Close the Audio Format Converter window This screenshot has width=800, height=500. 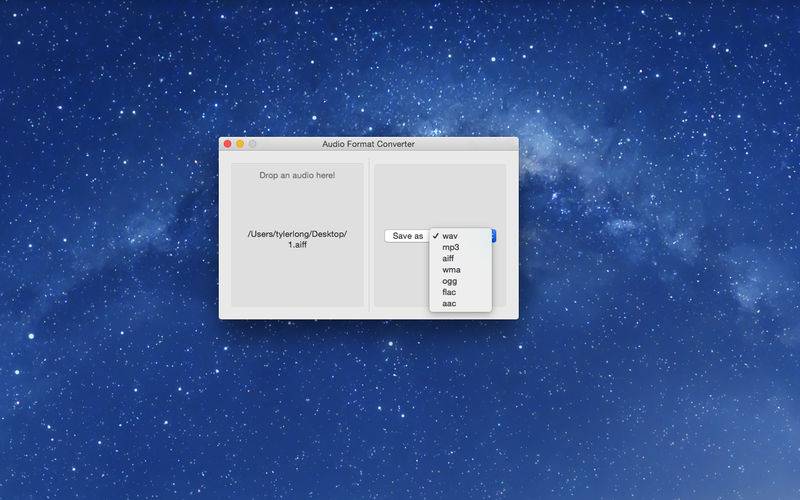(x=228, y=144)
